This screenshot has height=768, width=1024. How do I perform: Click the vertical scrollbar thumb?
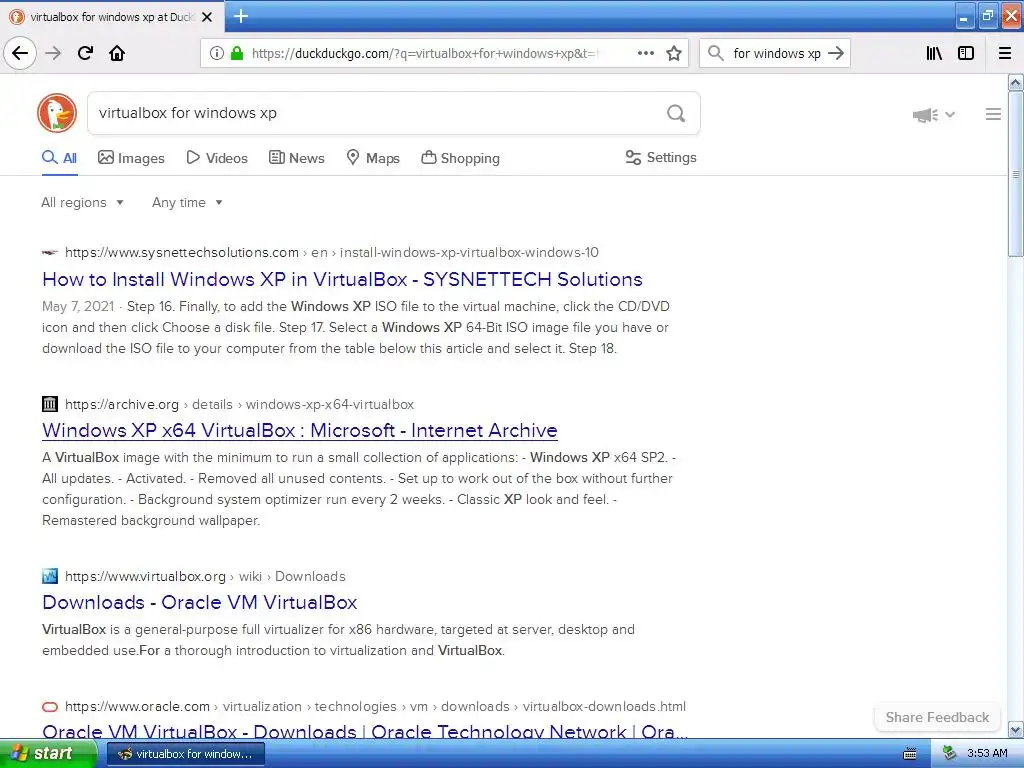1016,174
